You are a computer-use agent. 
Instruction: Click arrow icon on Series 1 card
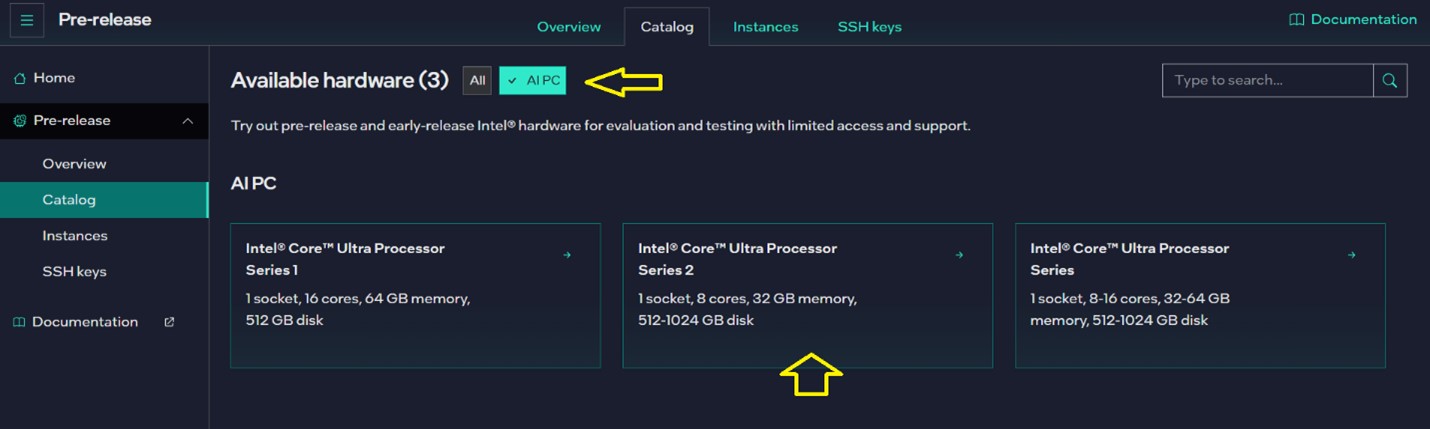[x=567, y=255]
